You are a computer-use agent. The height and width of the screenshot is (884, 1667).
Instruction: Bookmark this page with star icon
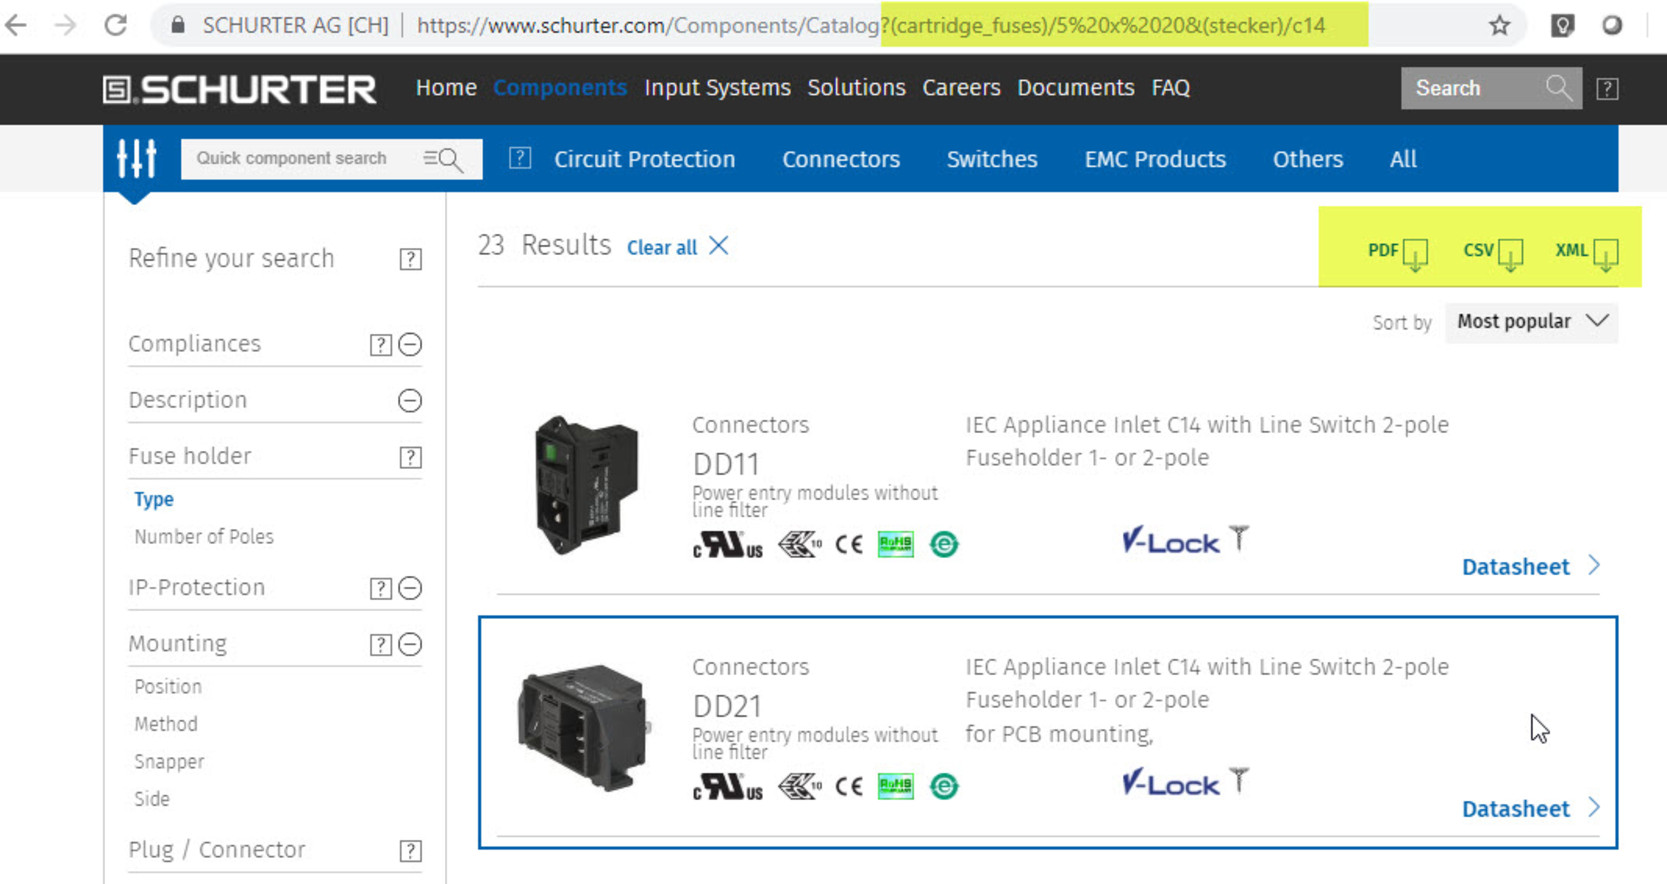click(1499, 26)
